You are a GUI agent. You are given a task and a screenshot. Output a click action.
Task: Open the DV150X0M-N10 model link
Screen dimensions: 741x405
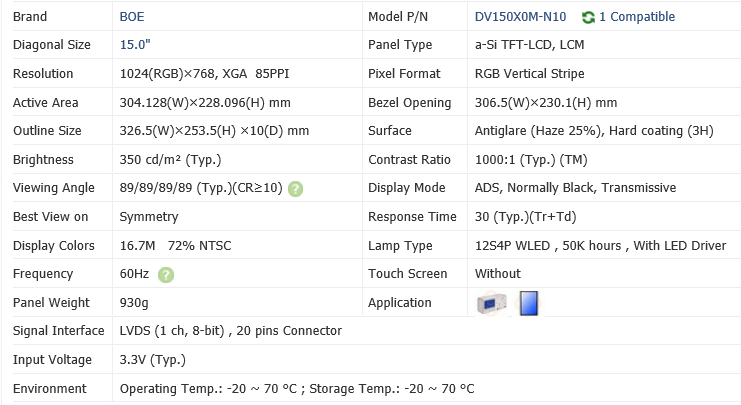(520, 17)
